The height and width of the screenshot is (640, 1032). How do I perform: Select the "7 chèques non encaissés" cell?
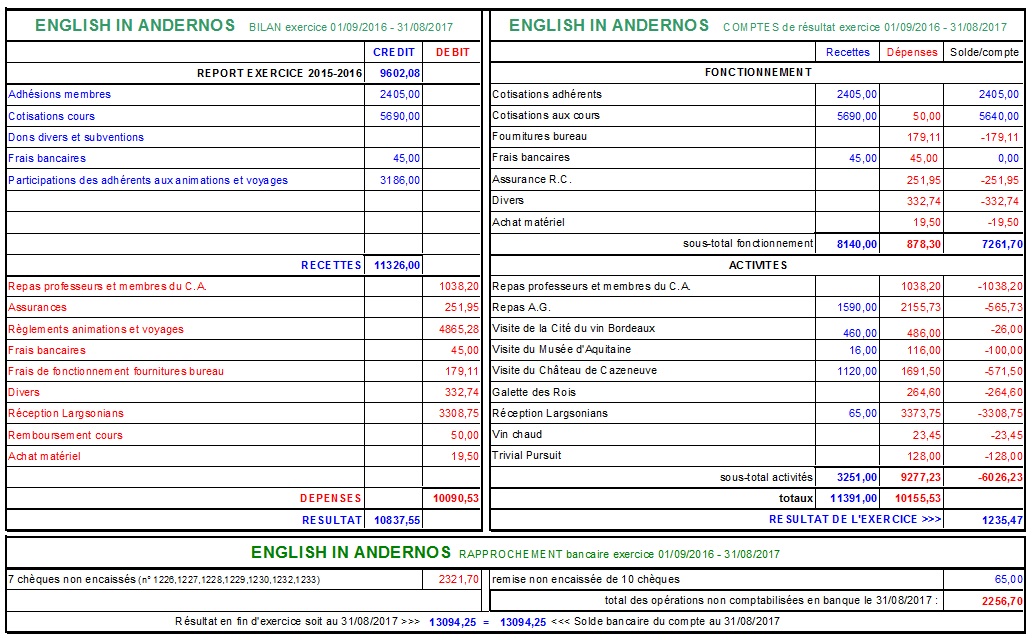click(164, 579)
